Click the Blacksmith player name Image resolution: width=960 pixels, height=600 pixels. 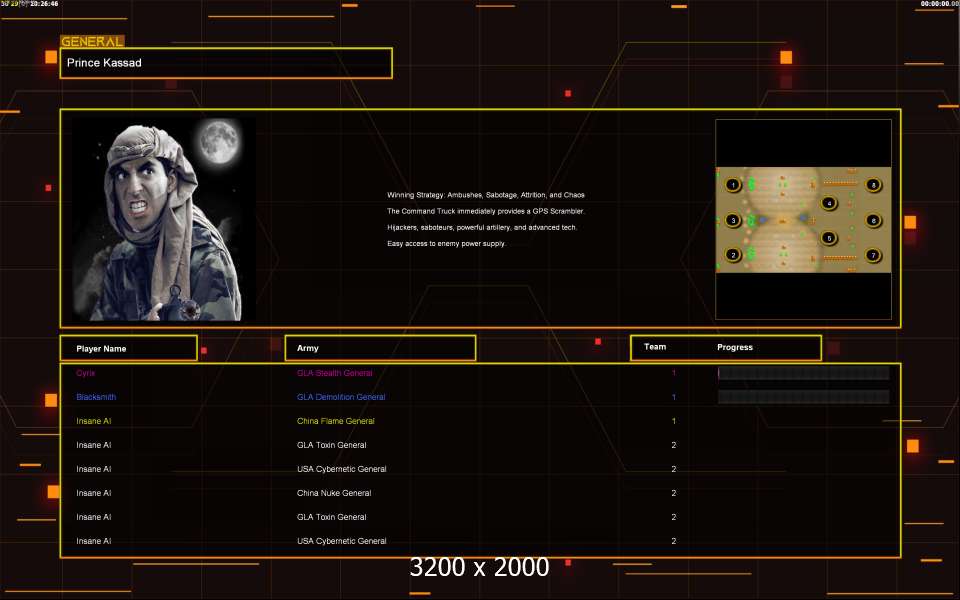[x=96, y=397]
